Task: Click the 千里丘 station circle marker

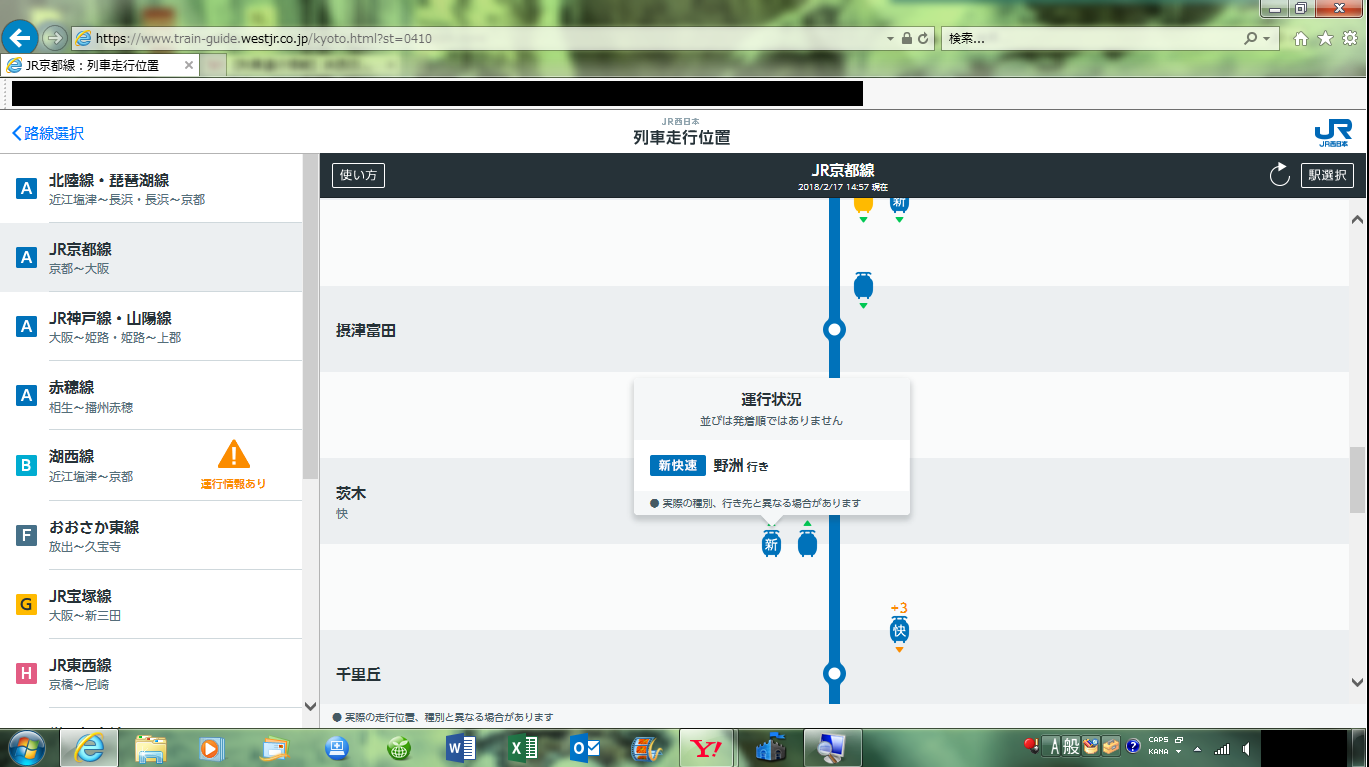Action: tap(834, 673)
